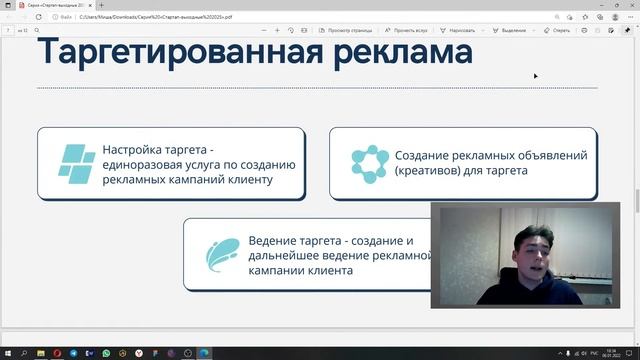Reload the browser page

click(39, 17)
